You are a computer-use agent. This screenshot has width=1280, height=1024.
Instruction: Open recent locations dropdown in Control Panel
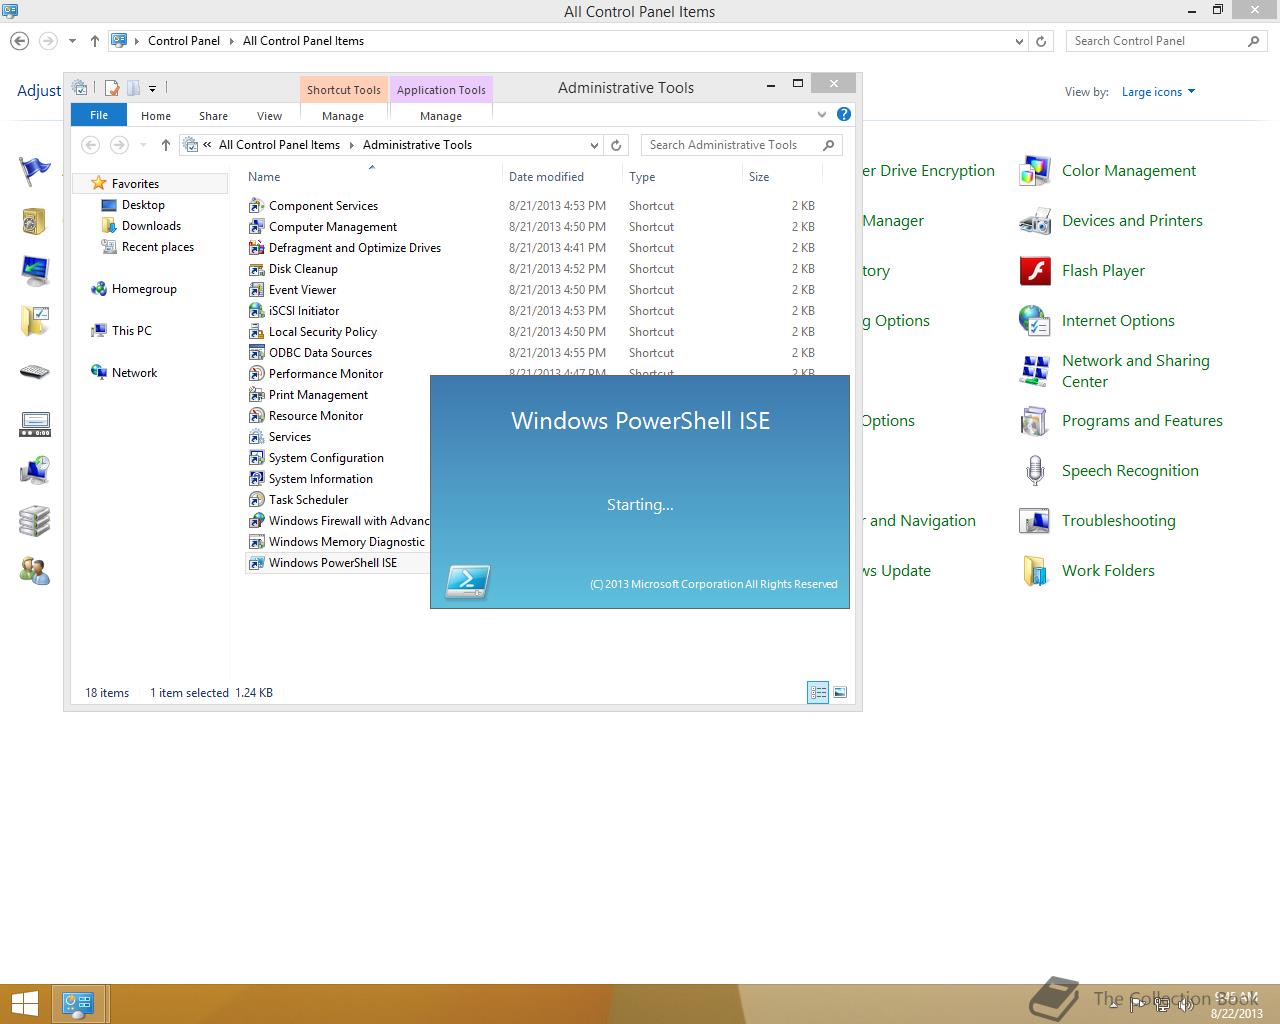[72, 41]
